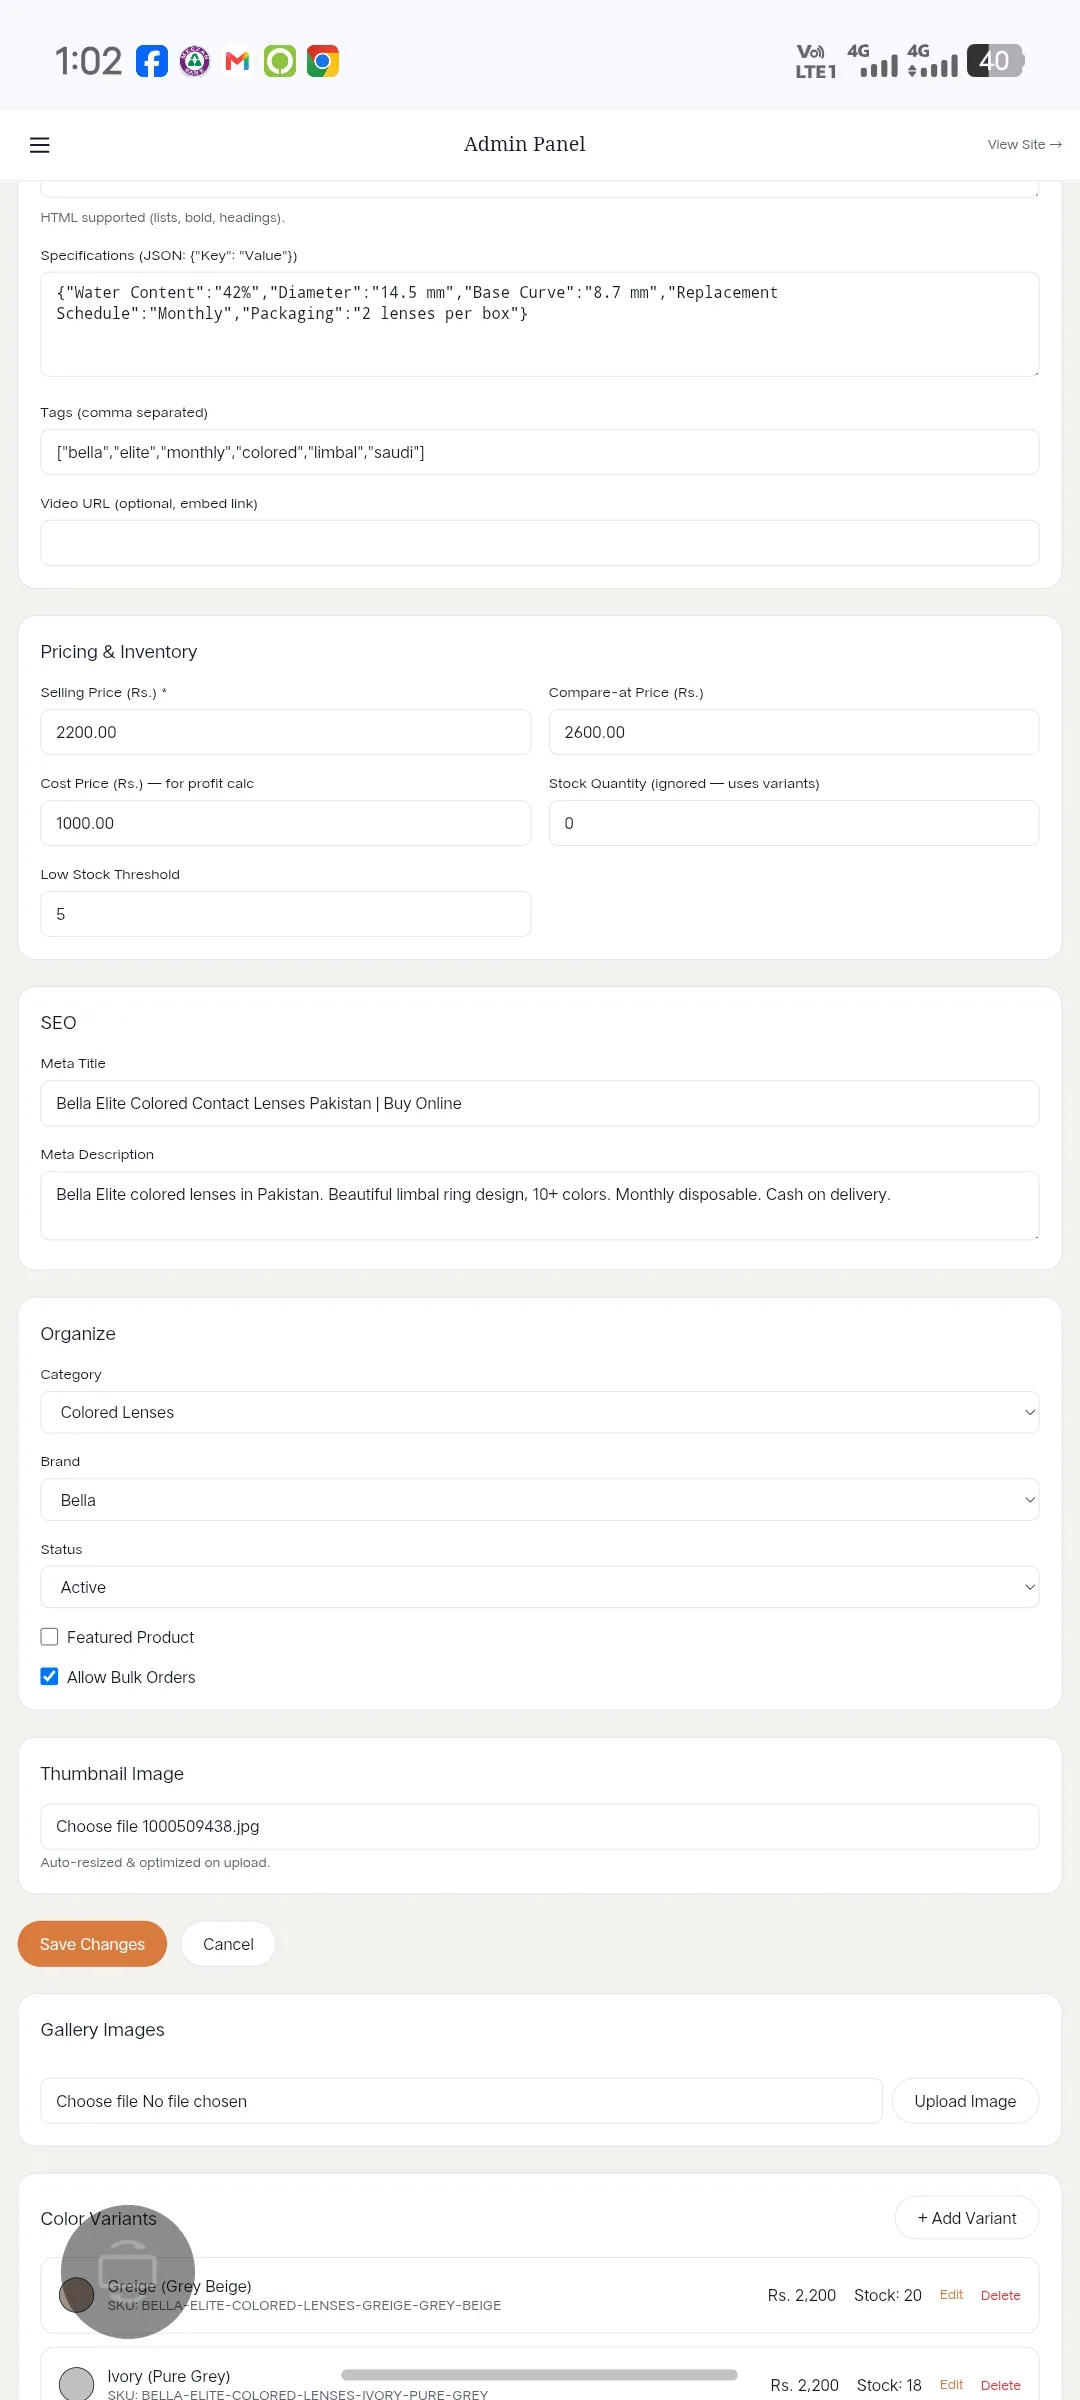Choose a Thumbnail Image file
Image resolution: width=1080 pixels, height=2400 pixels.
coord(540,1826)
